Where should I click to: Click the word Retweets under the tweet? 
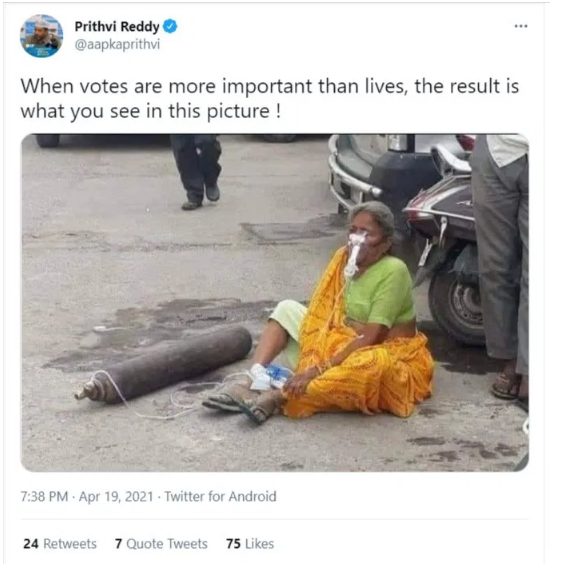pos(70,544)
